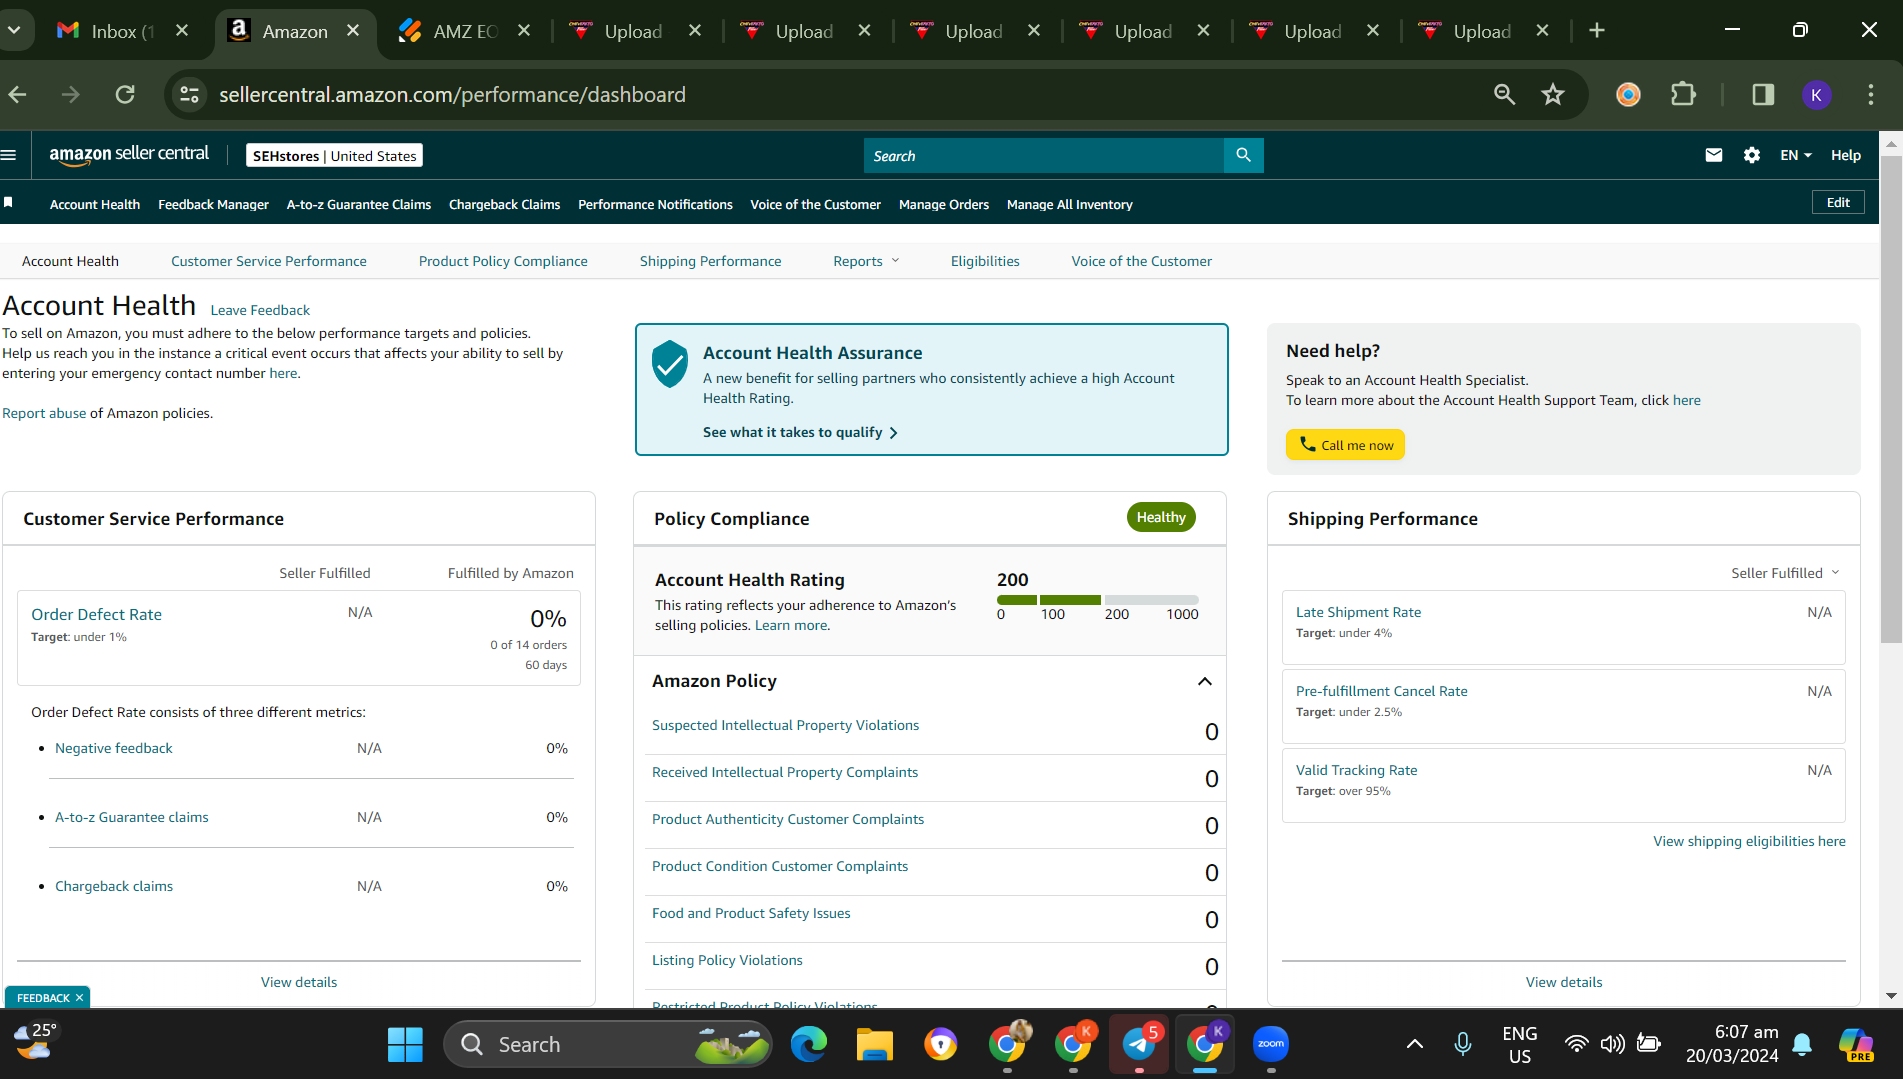Open Performance Notifications in top nav
This screenshot has width=1903, height=1079.
pos(655,204)
